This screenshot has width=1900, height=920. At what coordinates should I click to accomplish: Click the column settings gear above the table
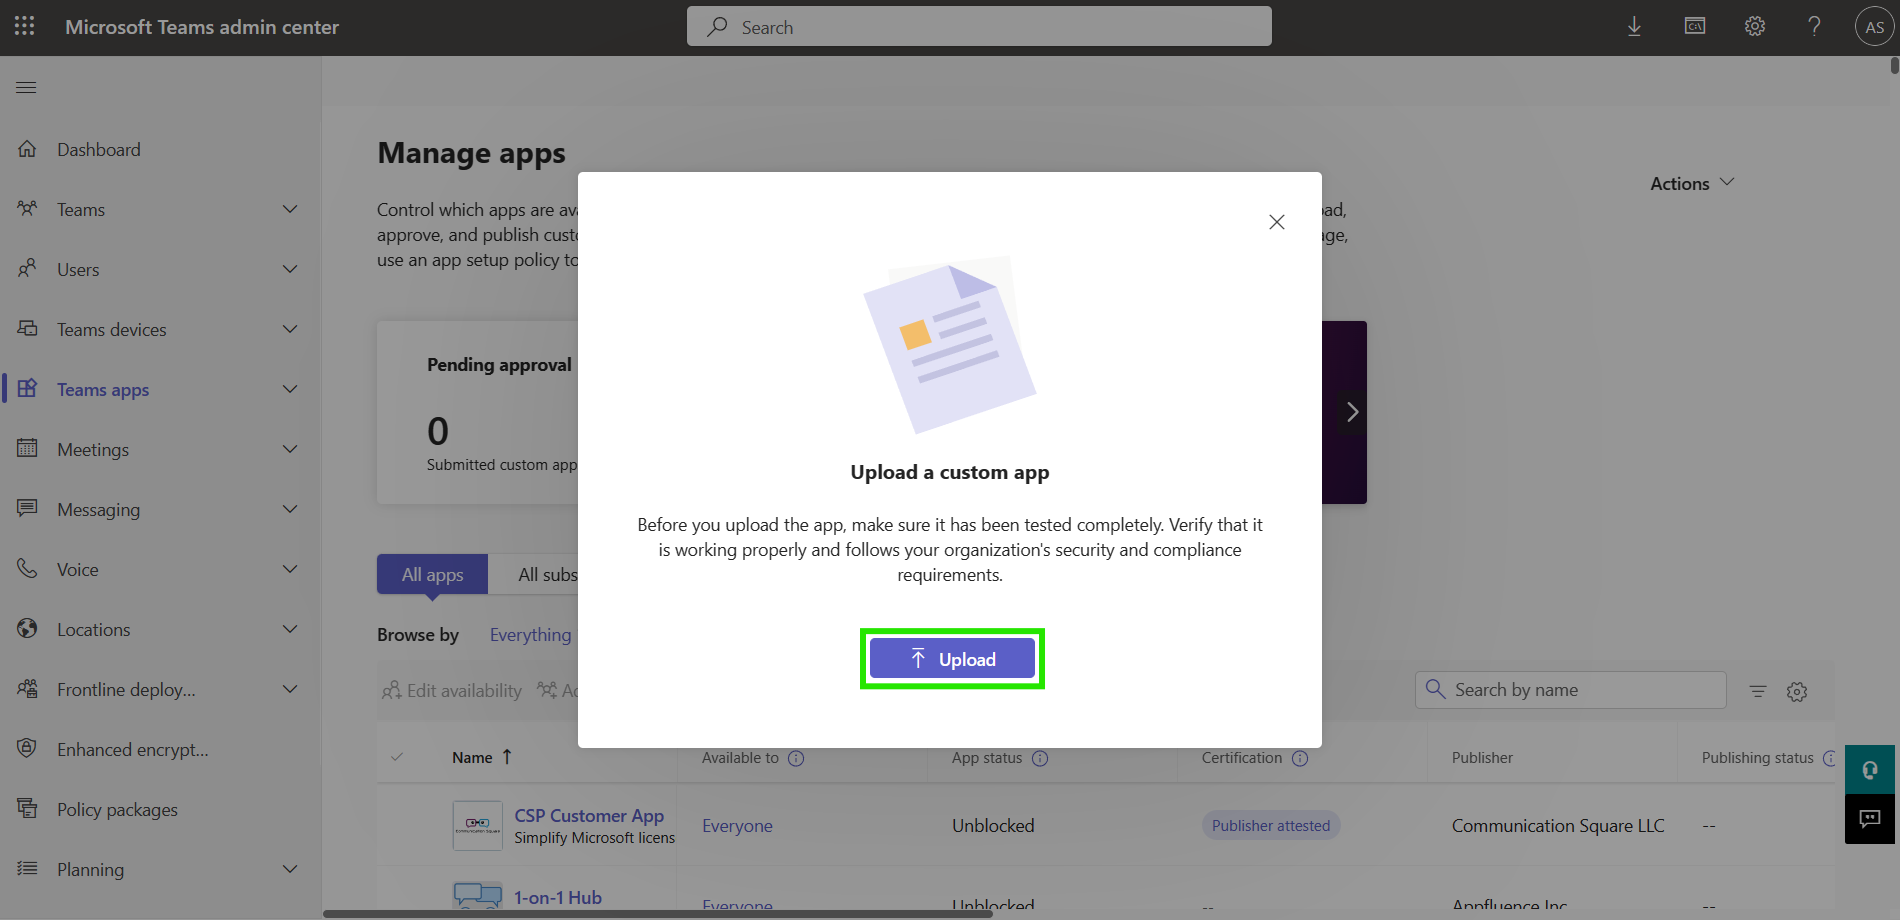[1796, 691]
